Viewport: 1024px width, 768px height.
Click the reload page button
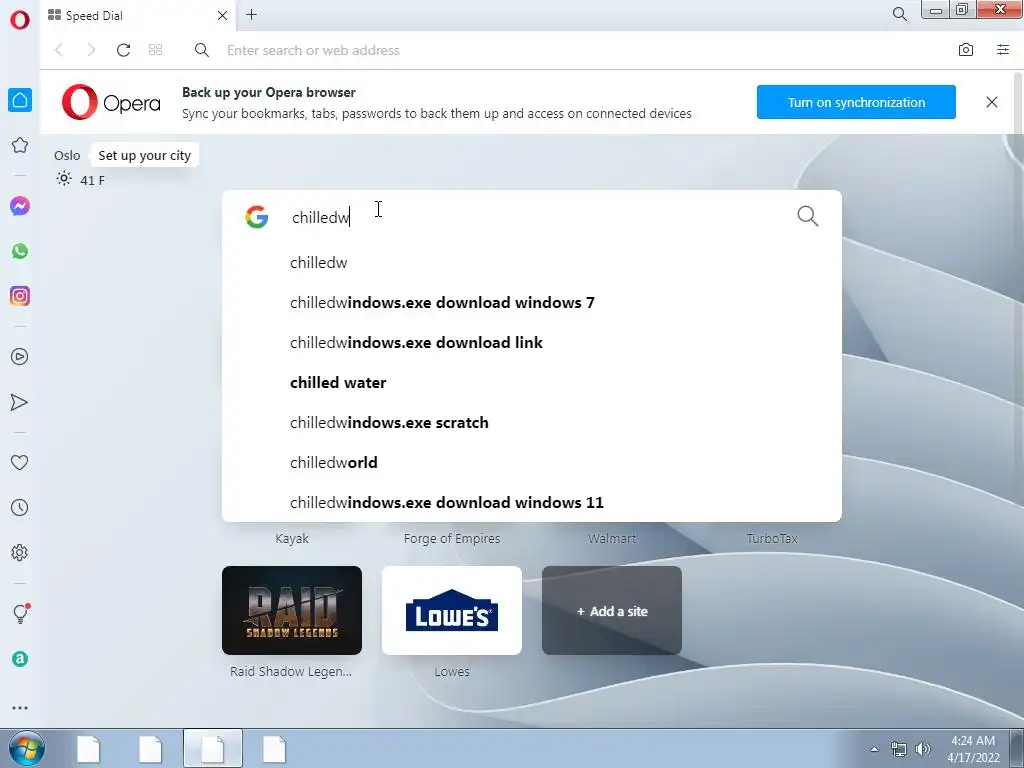pos(123,50)
